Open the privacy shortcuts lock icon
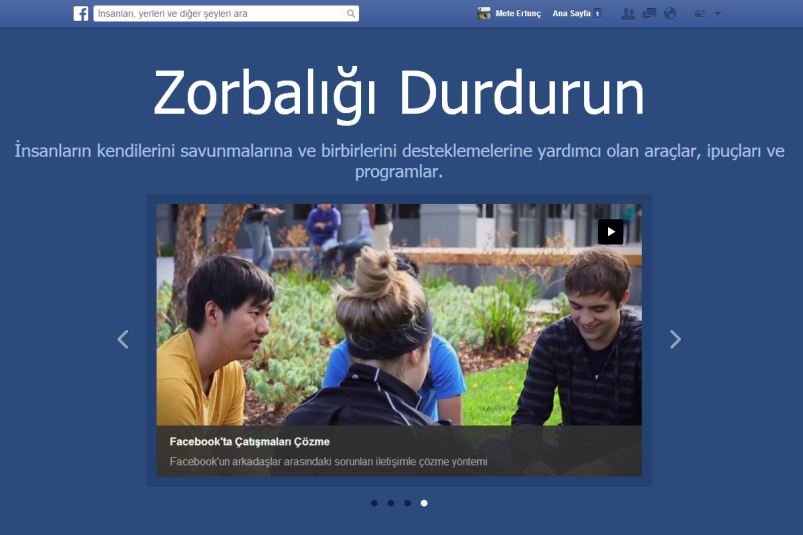The height and width of the screenshot is (535, 803). (700, 14)
